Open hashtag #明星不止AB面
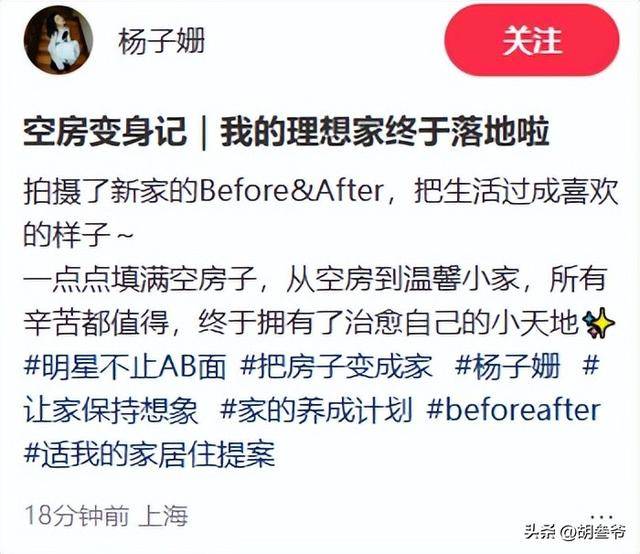This screenshot has height=554, width=640. pyautogui.click(x=125, y=366)
